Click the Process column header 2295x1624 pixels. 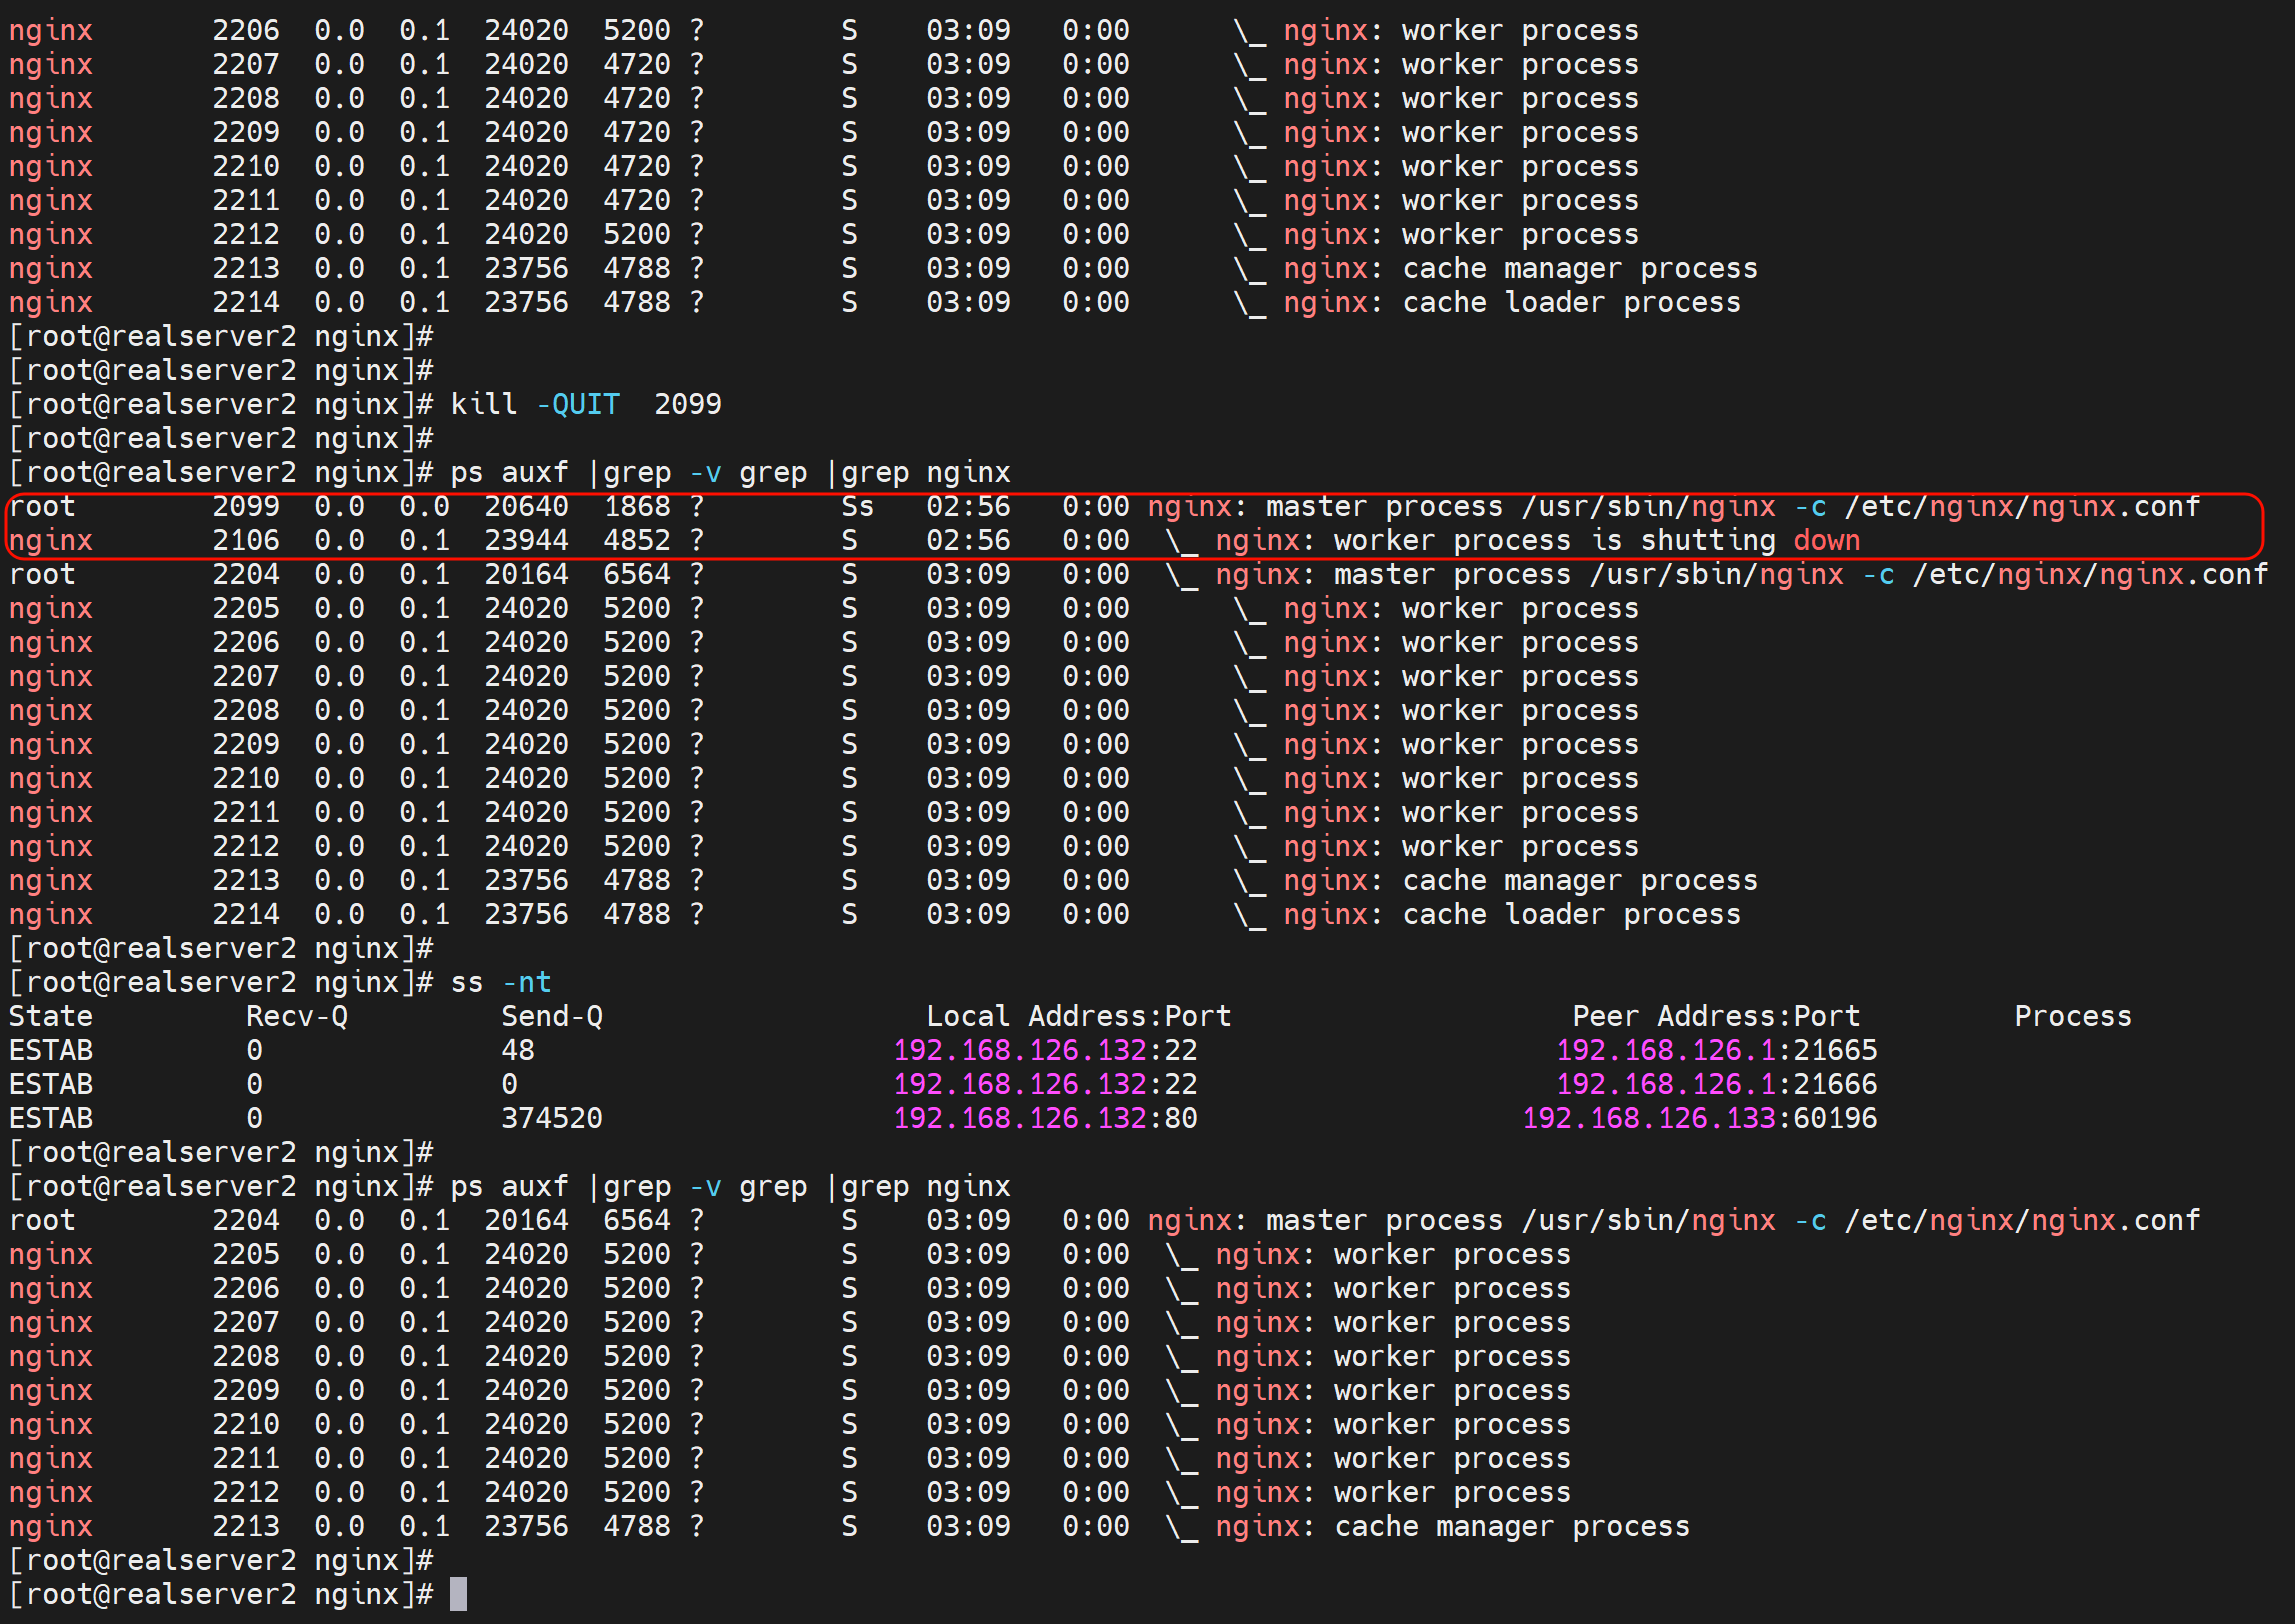pos(2072,1016)
